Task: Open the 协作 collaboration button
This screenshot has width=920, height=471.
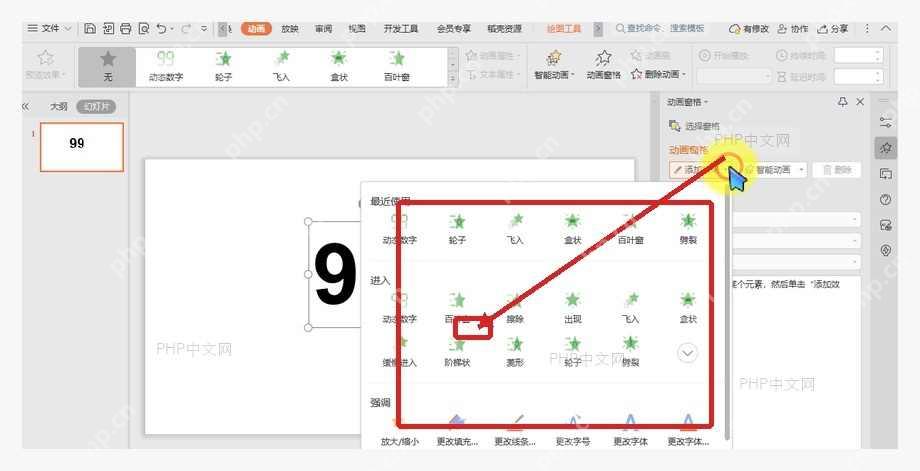Action: pos(793,28)
